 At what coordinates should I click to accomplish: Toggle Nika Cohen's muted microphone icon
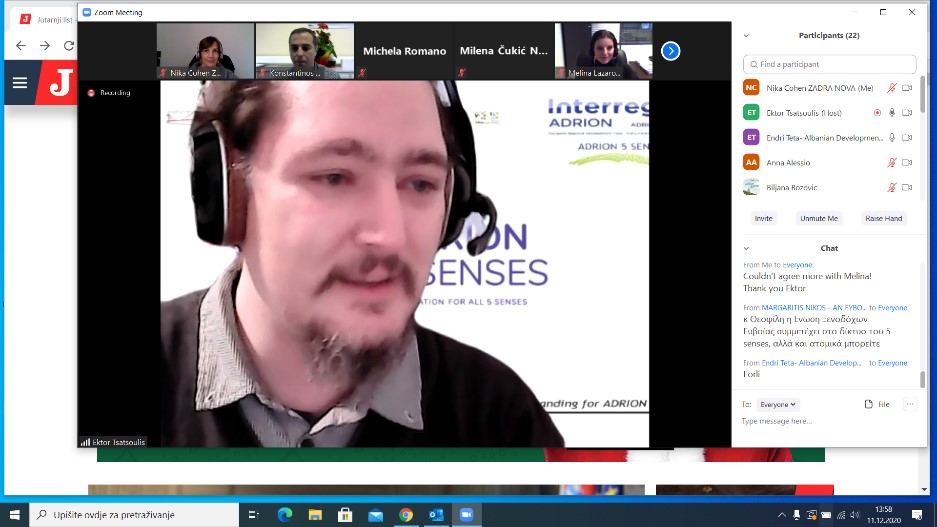[x=891, y=88]
